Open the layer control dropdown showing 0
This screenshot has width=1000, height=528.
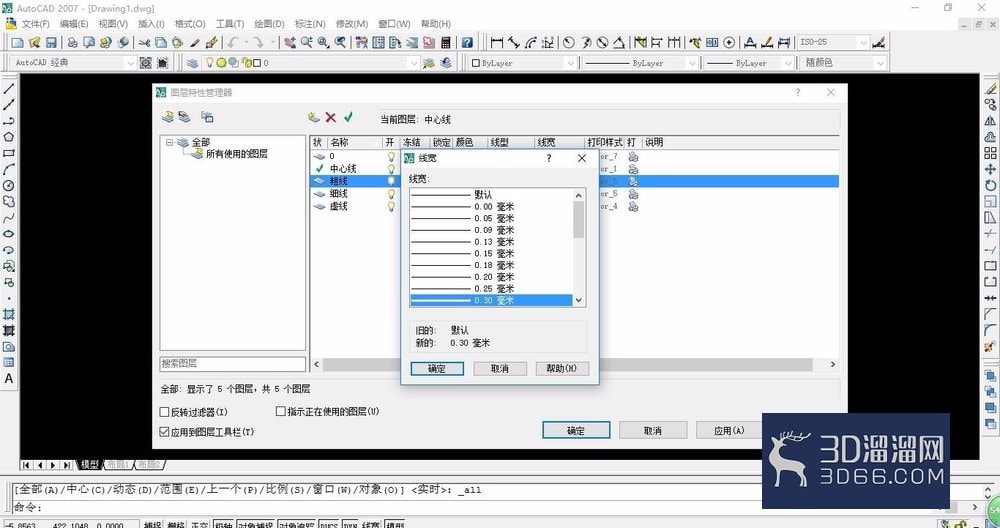tap(413, 62)
